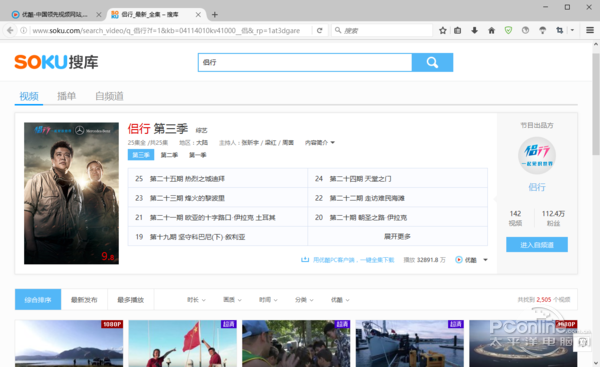Image resolution: width=600 pixels, height=367 pixels.
Task: Click the 侣行 channel round avatar
Action: pos(537,155)
